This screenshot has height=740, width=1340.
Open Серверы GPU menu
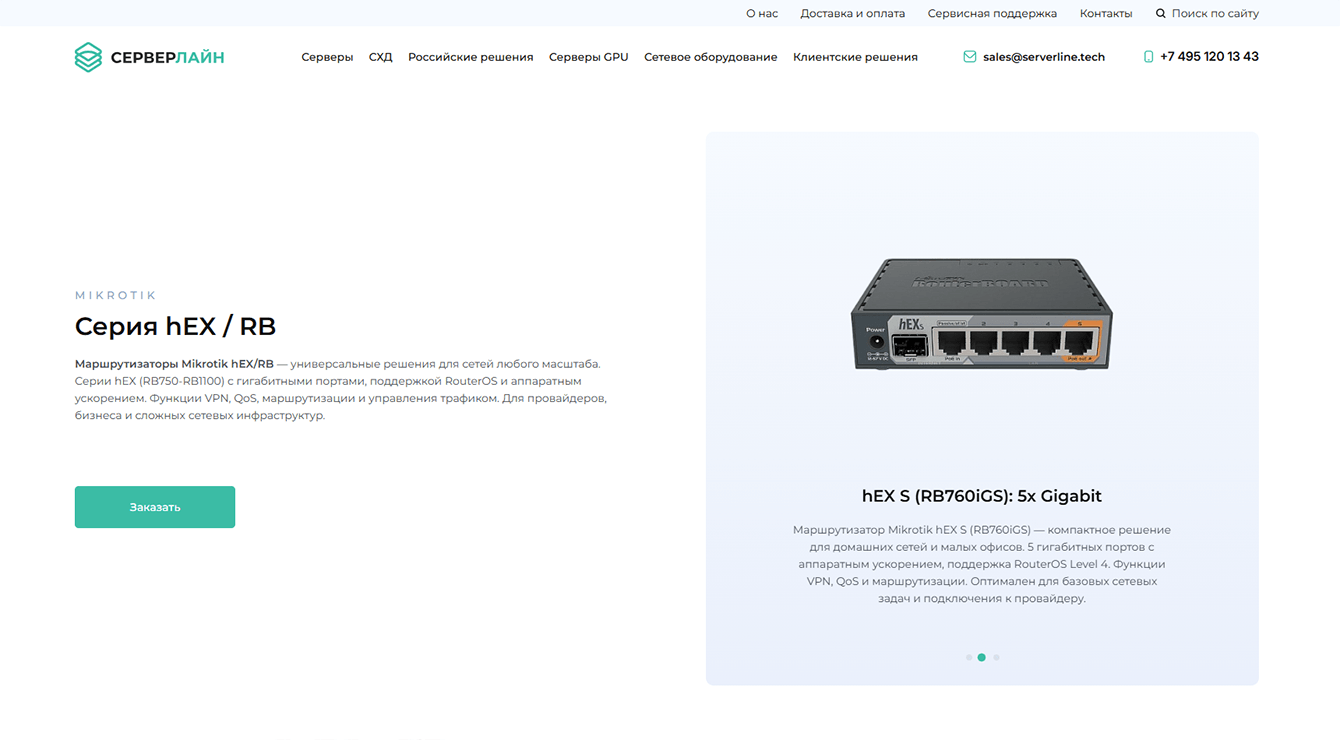[589, 57]
